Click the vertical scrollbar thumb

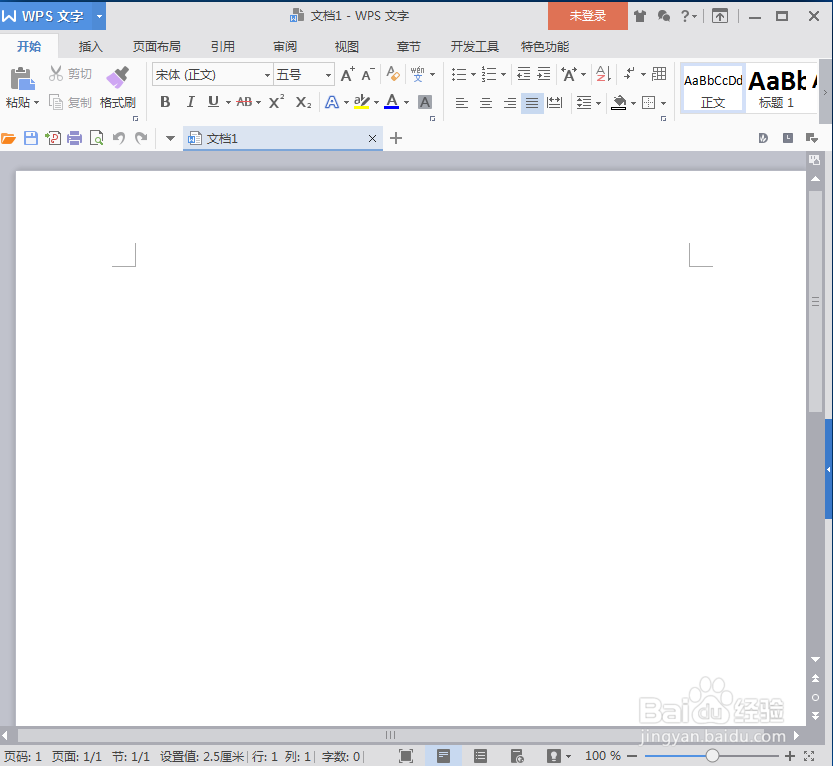point(815,302)
